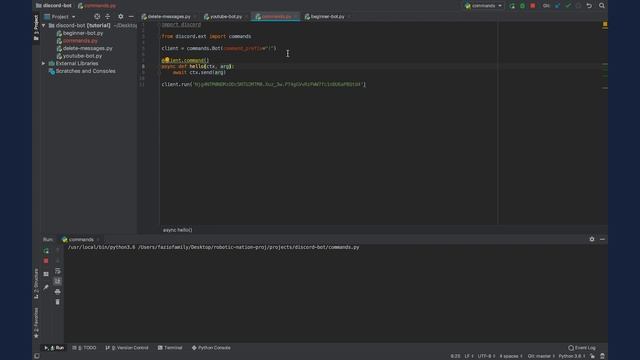
Task: Place cursor in the client.run code line
Action: (264, 84)
